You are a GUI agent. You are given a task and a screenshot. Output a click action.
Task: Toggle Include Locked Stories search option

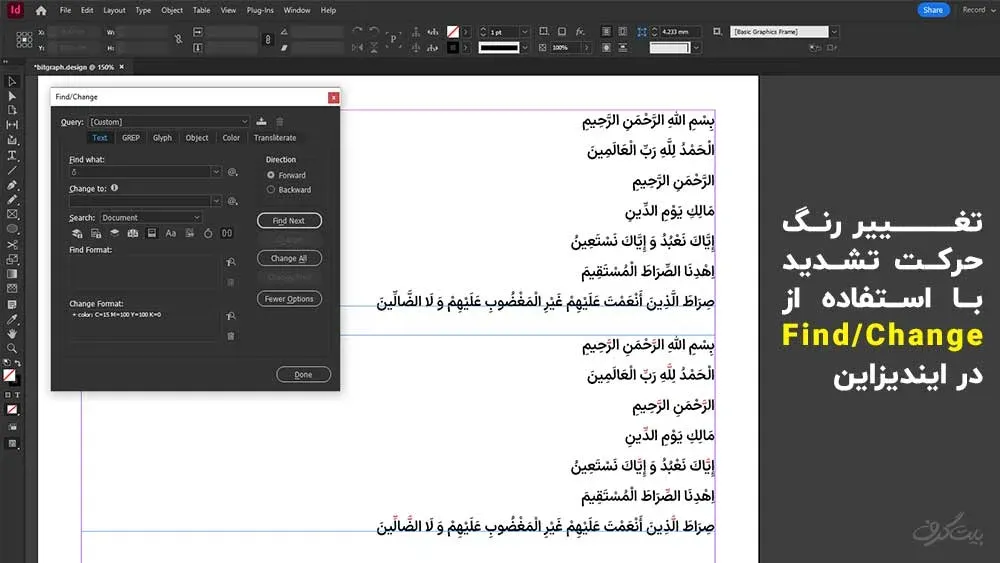(x=96, y=233)
